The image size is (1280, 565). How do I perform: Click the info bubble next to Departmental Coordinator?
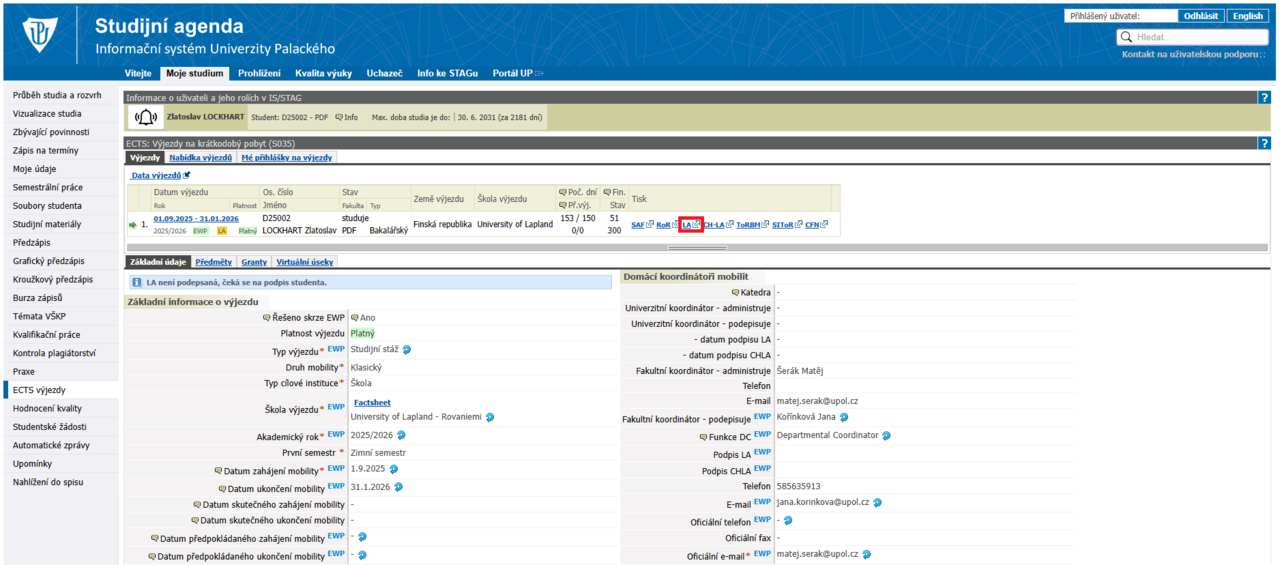pyautogui.click(x=886, y=435)
